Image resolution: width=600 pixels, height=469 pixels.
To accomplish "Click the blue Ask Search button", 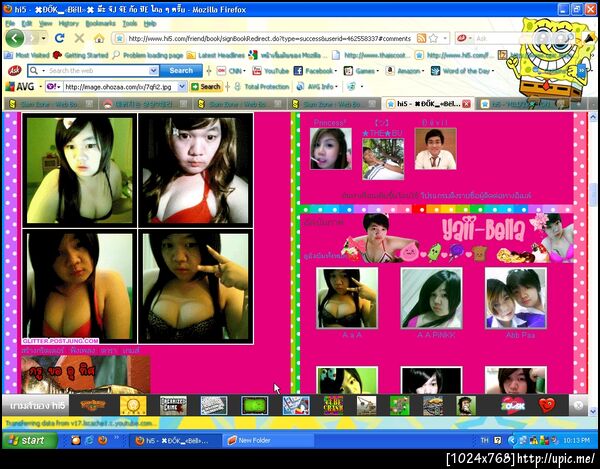I will [x=181, y=70].
